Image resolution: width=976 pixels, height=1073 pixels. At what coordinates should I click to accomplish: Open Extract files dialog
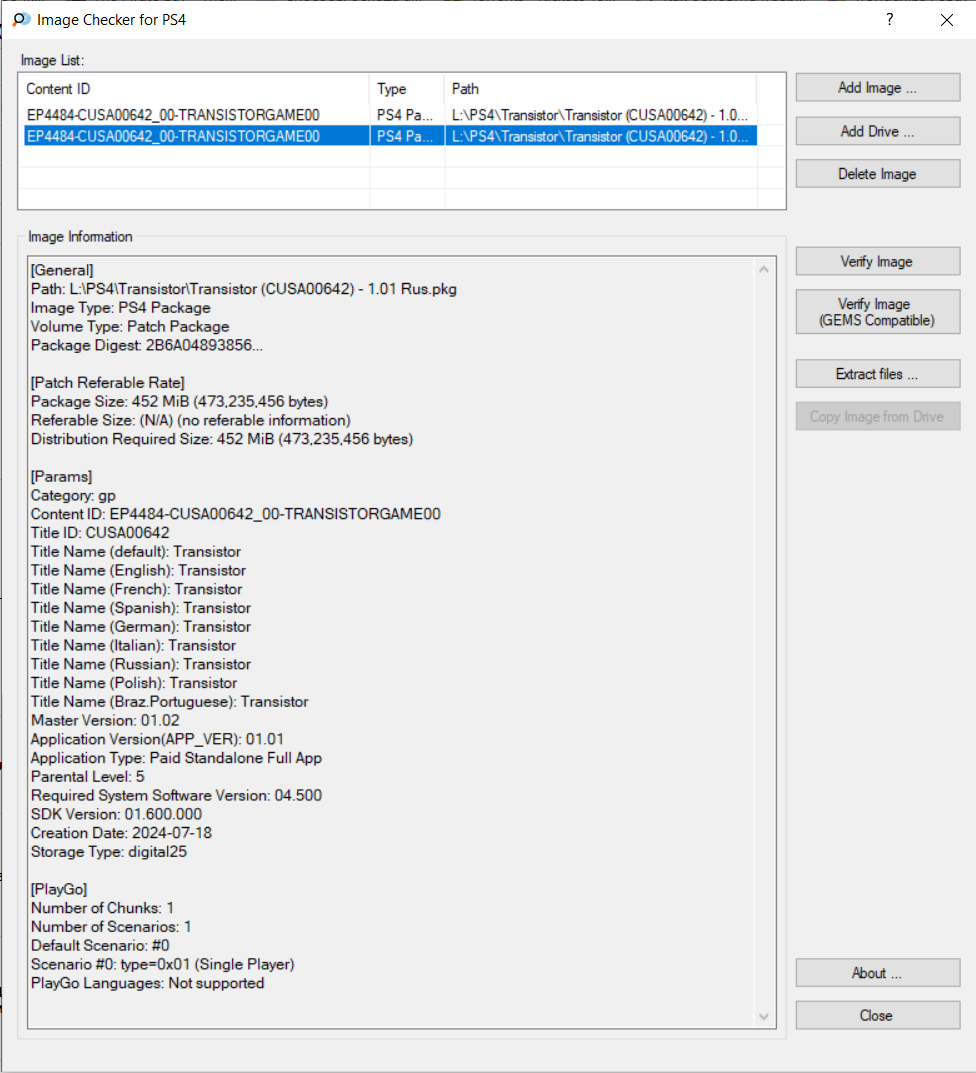tap(877, 374)
